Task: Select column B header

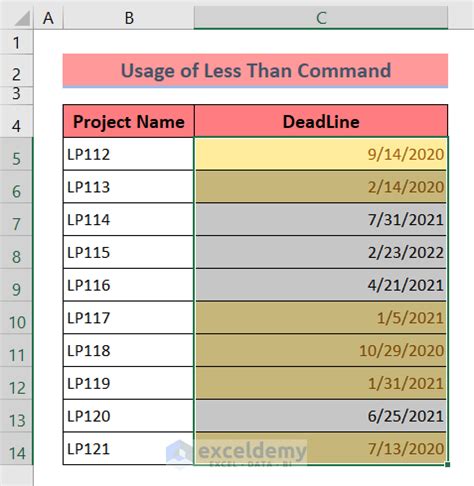Action: click(129, 17)
